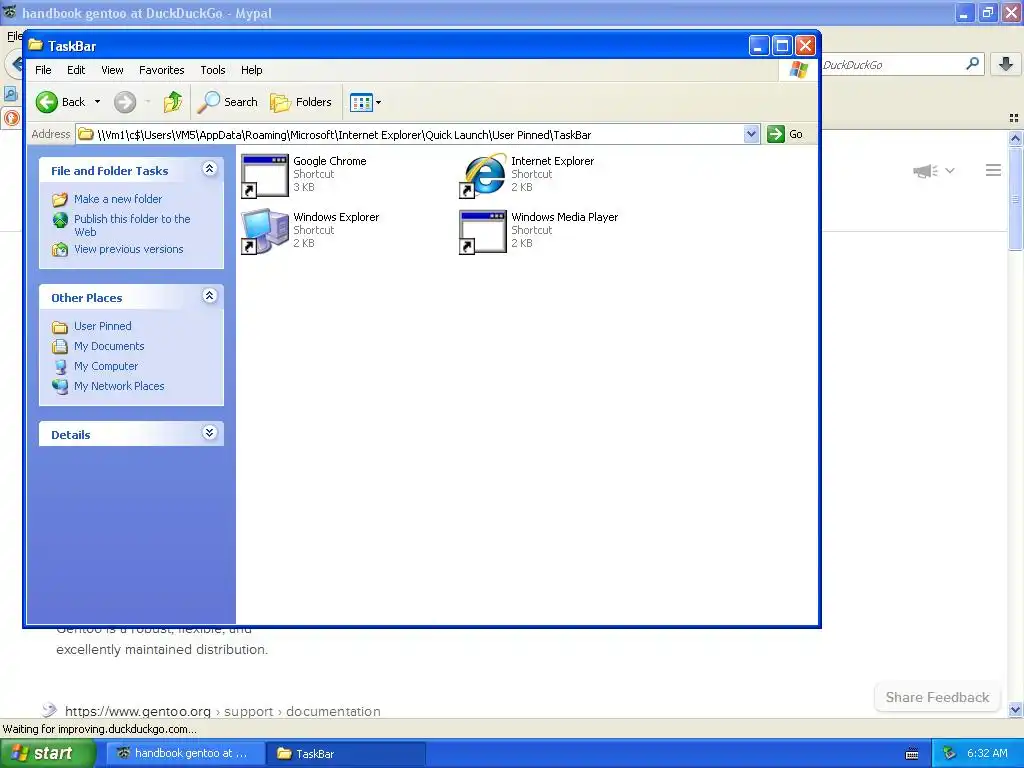This screenshot has width=1024, height=768.
Task: Select the Windows Media Player shortcut icon
Action: click(x=483, y=232)
